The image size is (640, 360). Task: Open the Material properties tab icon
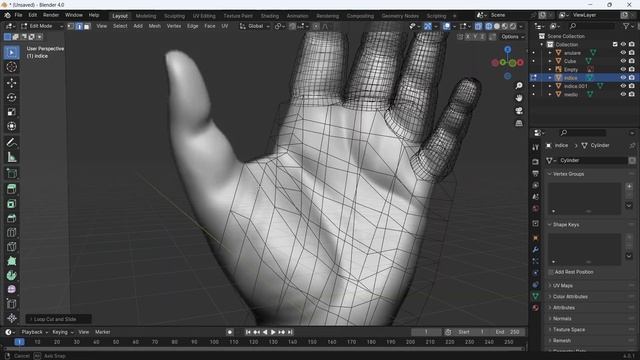[536, 308]
